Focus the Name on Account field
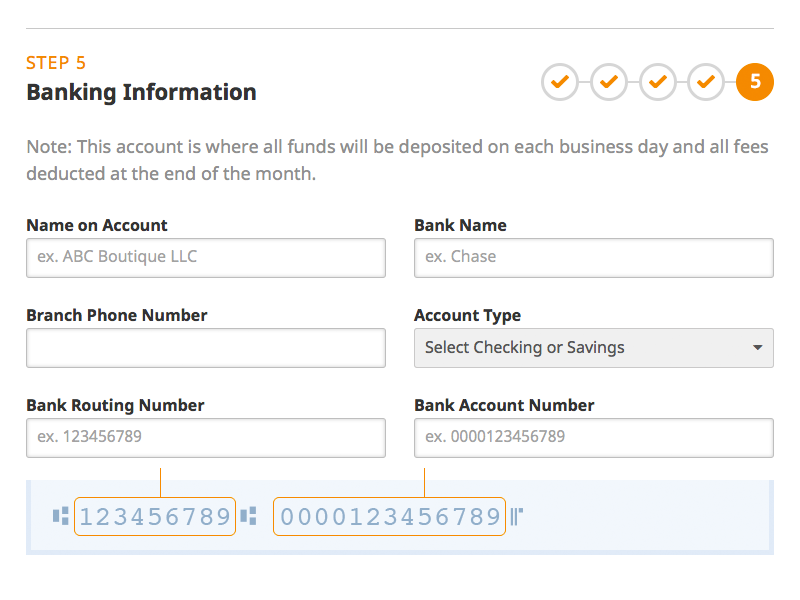 [205, 257]
